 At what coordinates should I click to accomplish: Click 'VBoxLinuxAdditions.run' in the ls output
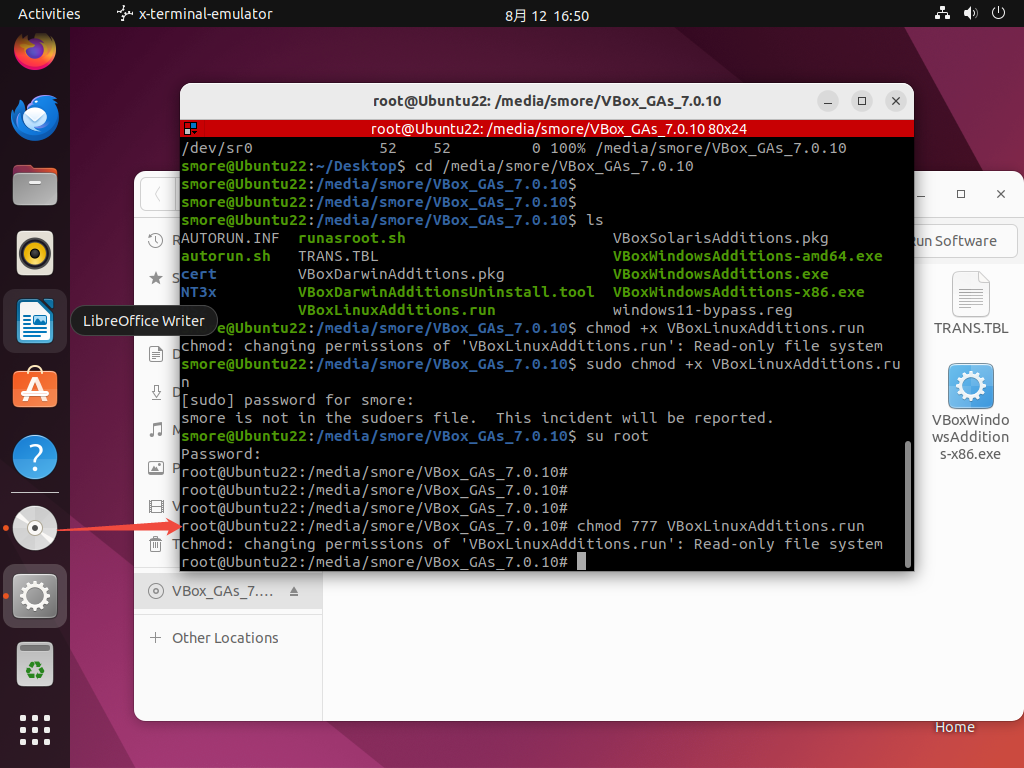click(x=396, y=310)
